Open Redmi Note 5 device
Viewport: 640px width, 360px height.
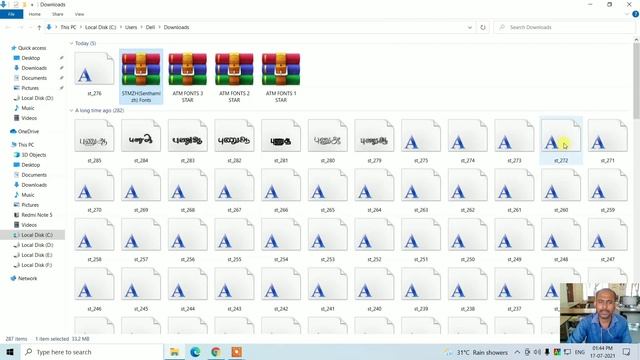click(x=37, y=215)
